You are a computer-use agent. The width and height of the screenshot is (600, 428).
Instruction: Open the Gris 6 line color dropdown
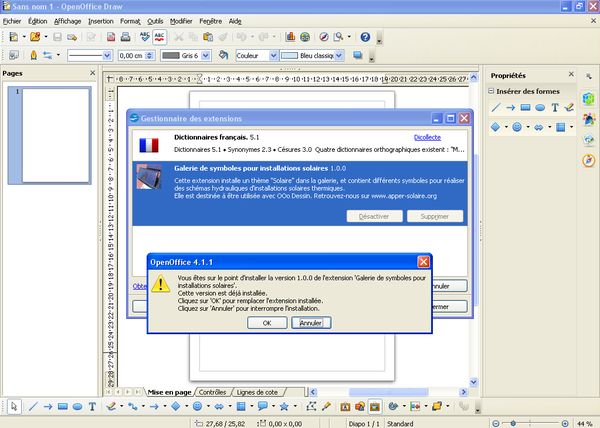coord(206,56)
